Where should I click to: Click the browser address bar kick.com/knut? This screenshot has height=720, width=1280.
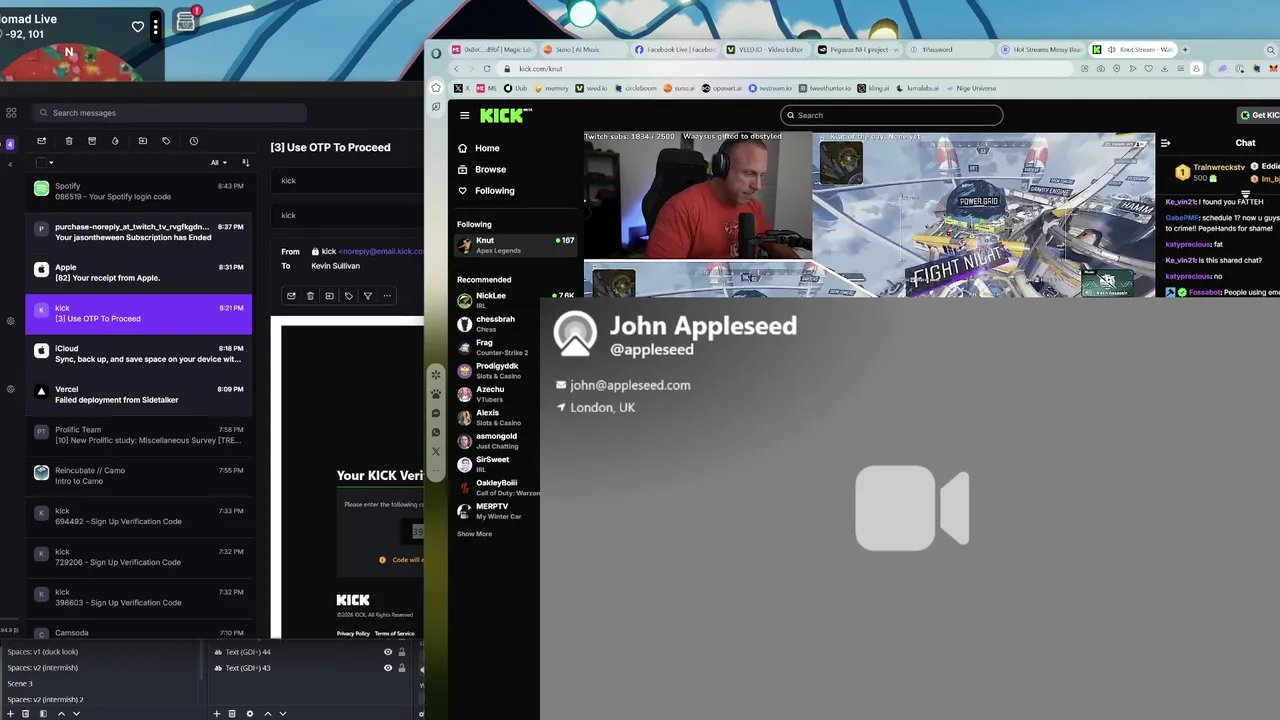785,69
